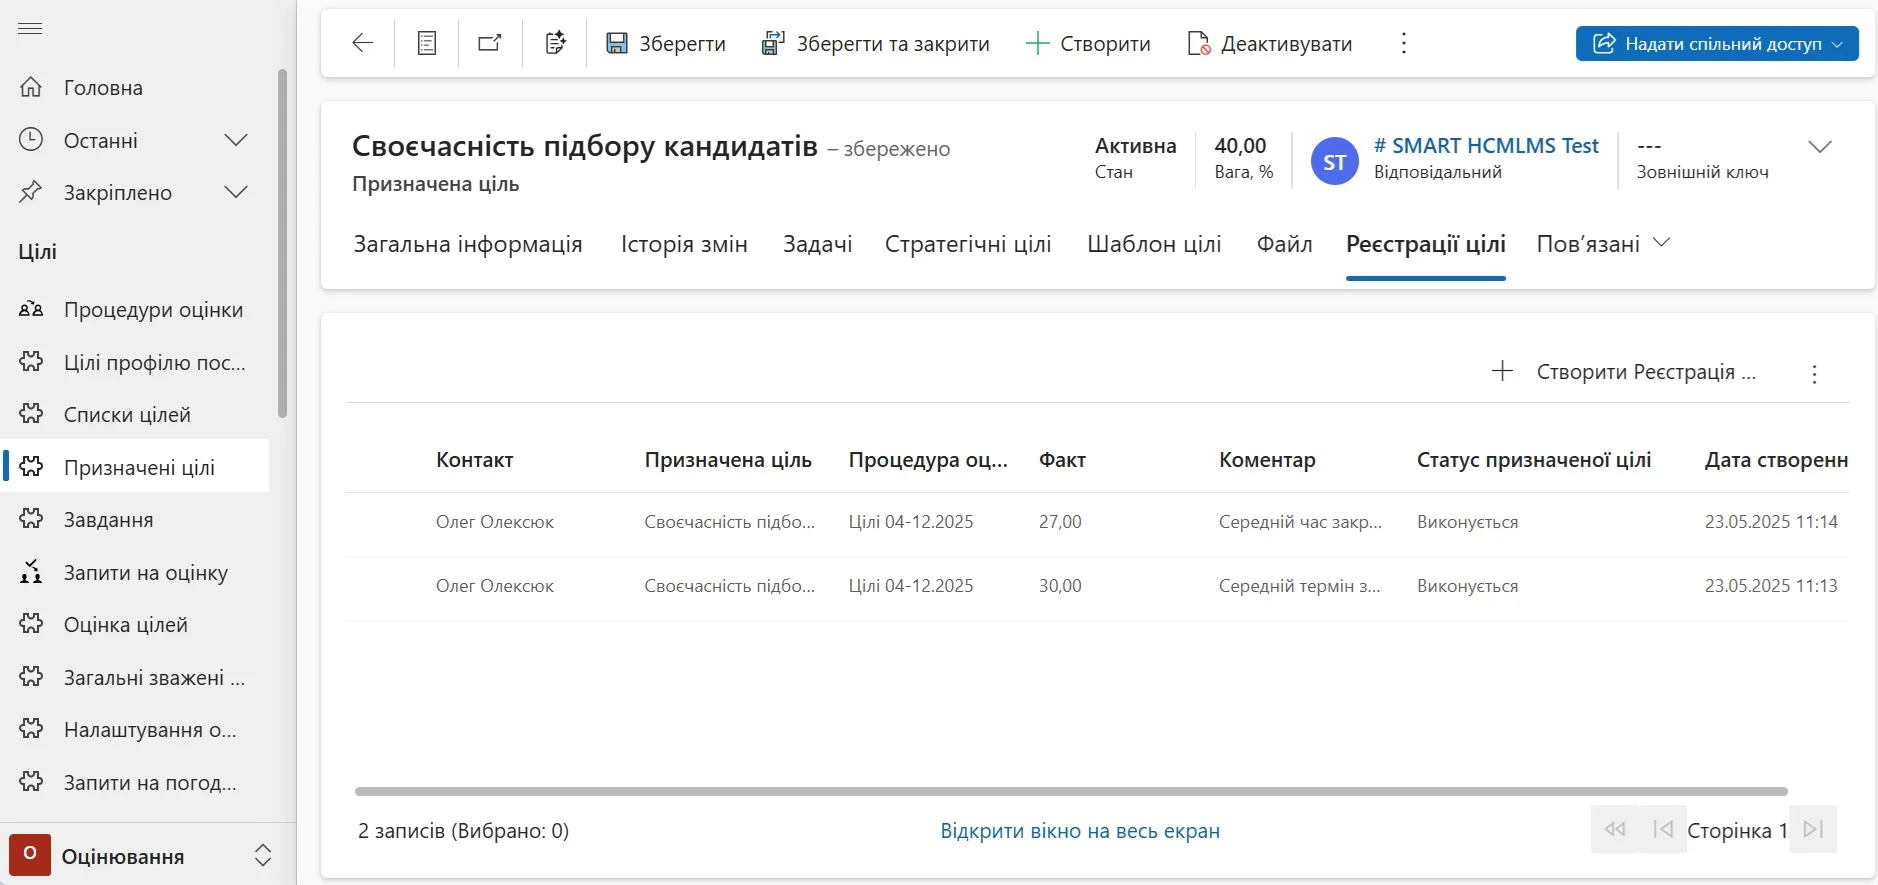Expand the Останні chevron
The image size is (1878, 885).
[x=236, y=140]
